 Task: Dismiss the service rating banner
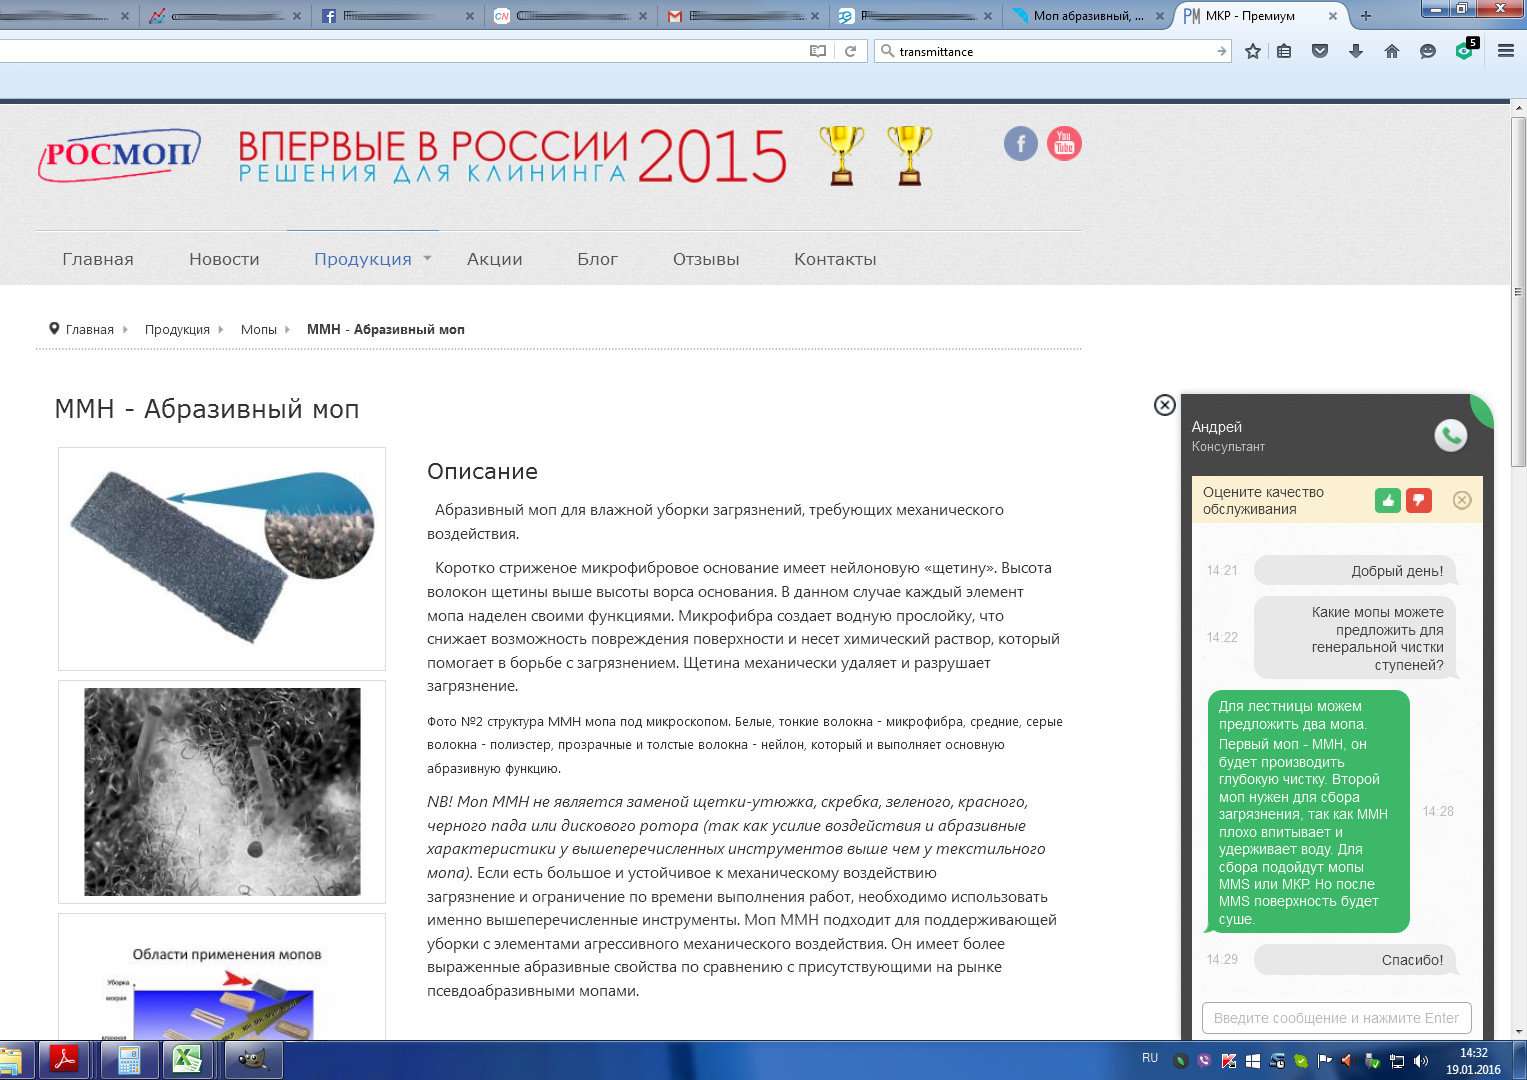pyautogui.click(x=1462, y=500)
